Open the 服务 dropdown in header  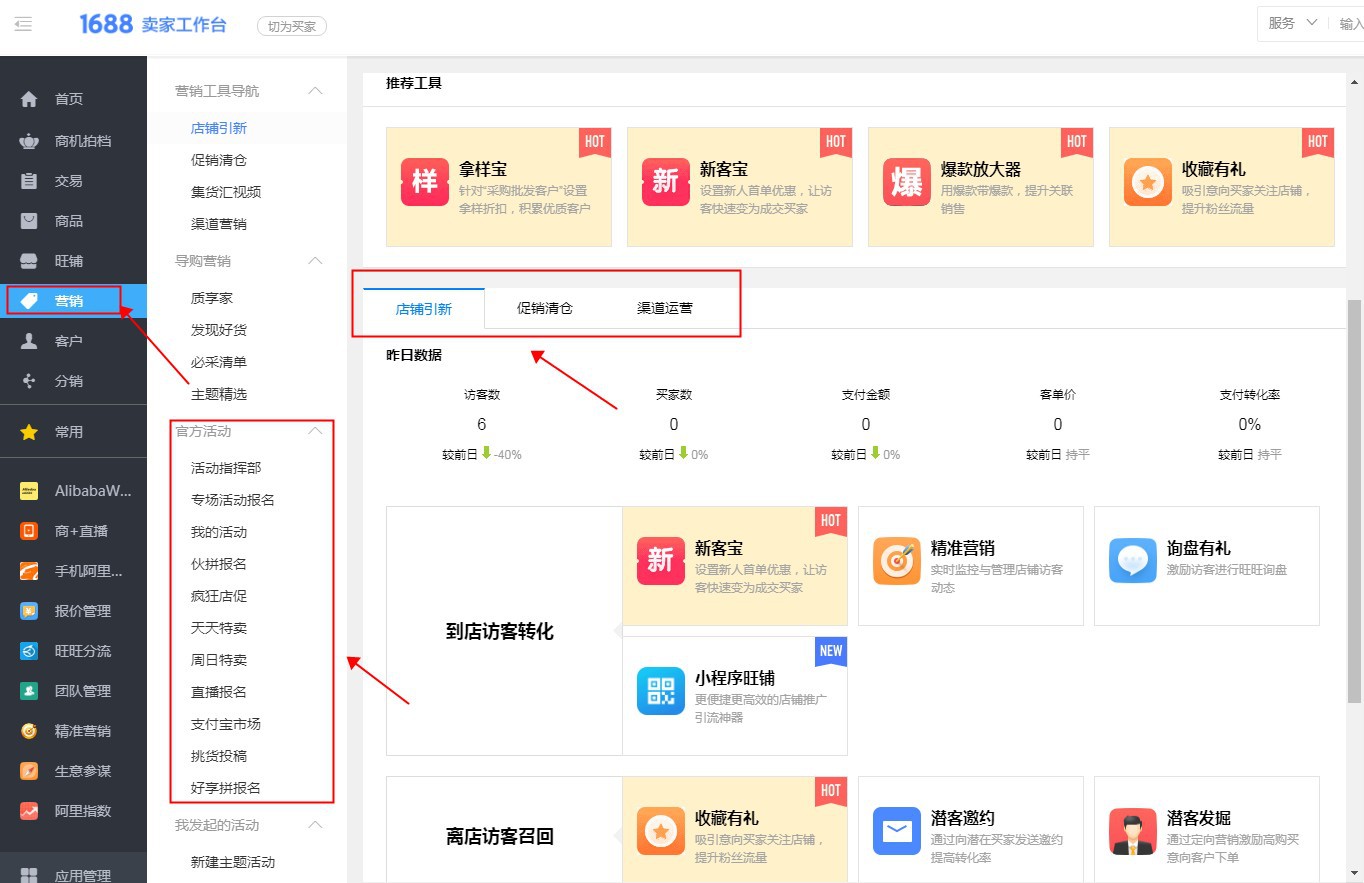pyautogui.click(x=1293, y=24)
